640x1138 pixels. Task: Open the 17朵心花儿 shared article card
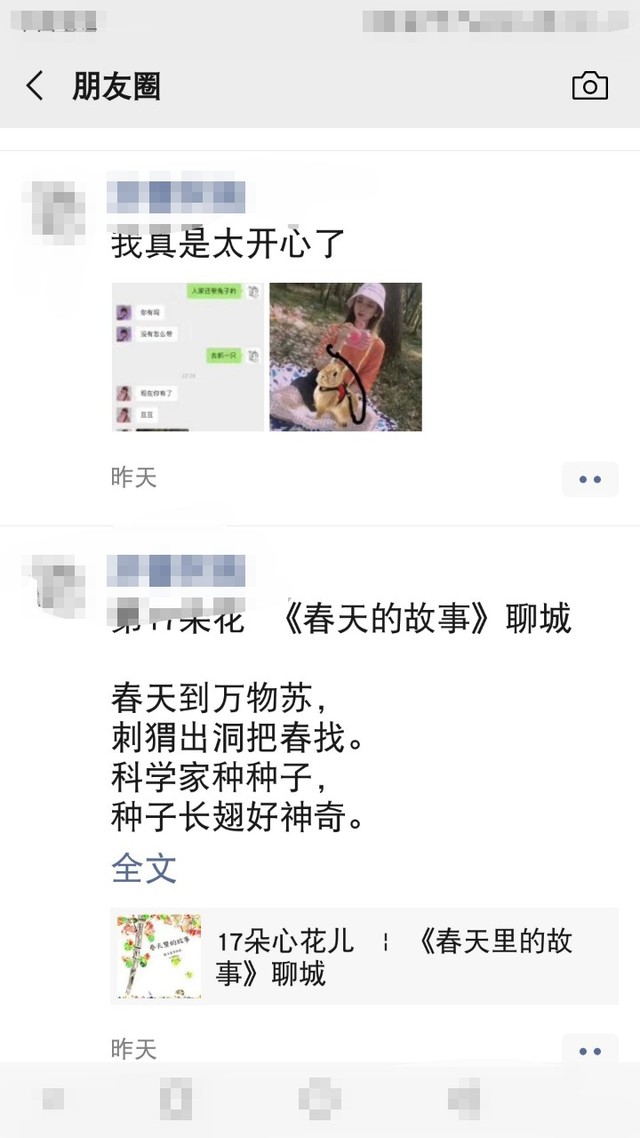tap(364, 956)
